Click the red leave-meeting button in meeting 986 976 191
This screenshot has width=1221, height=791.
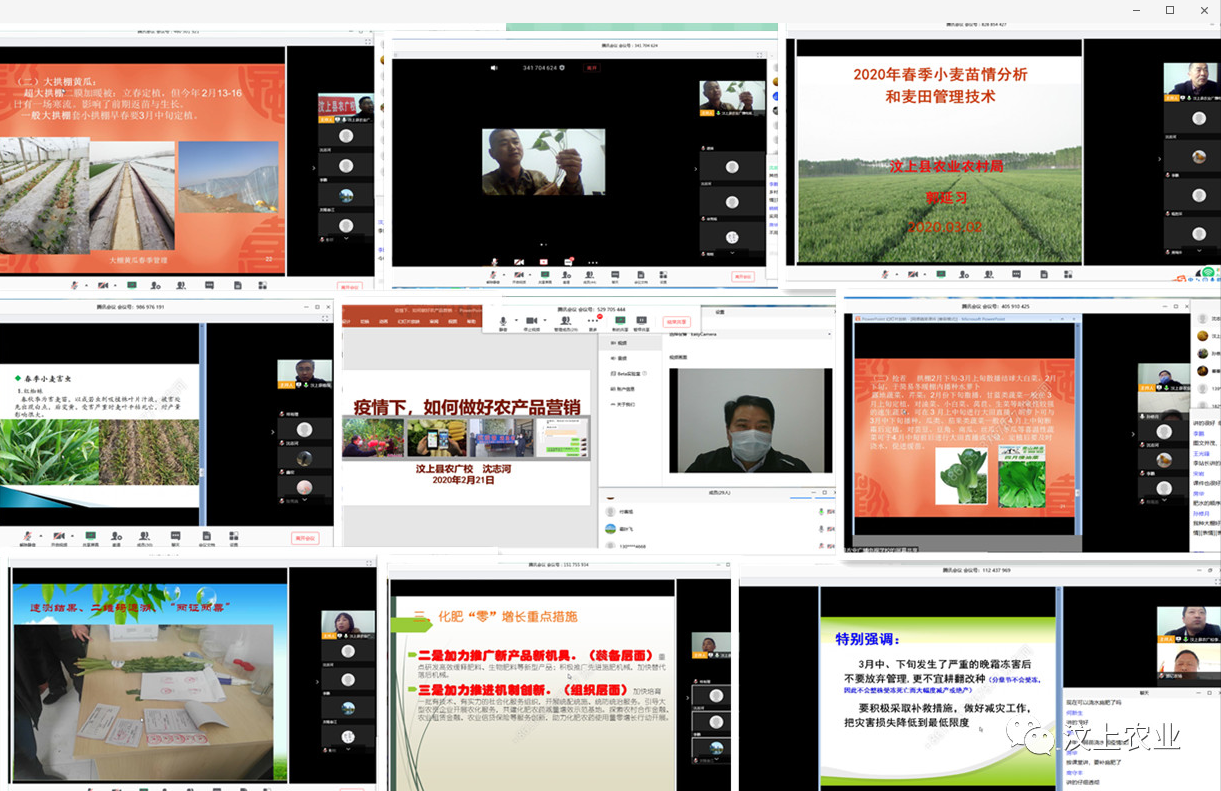(x=306, y=538)
